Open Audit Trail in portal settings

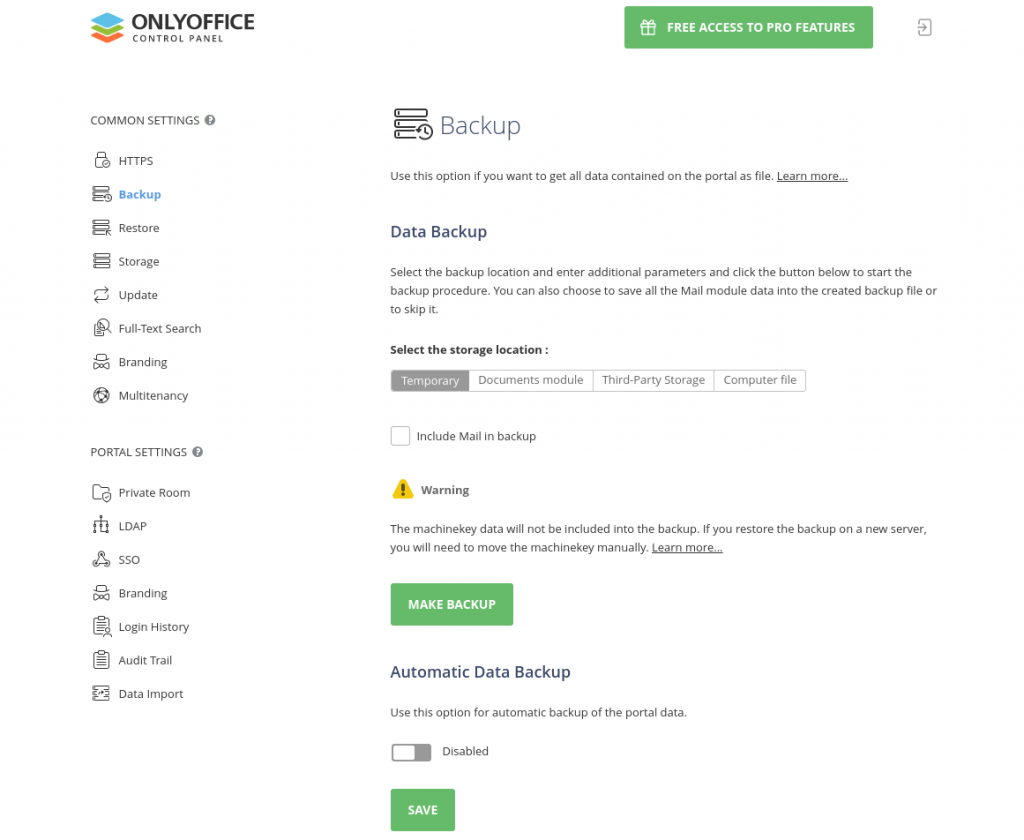[x=145, y=661]
